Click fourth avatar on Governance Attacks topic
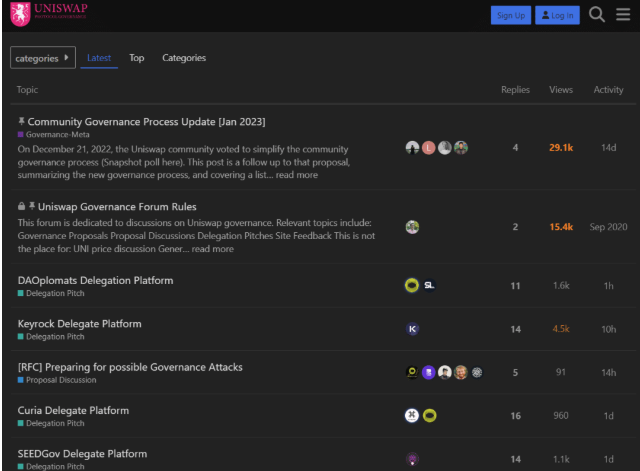 (x=461, y=372)
